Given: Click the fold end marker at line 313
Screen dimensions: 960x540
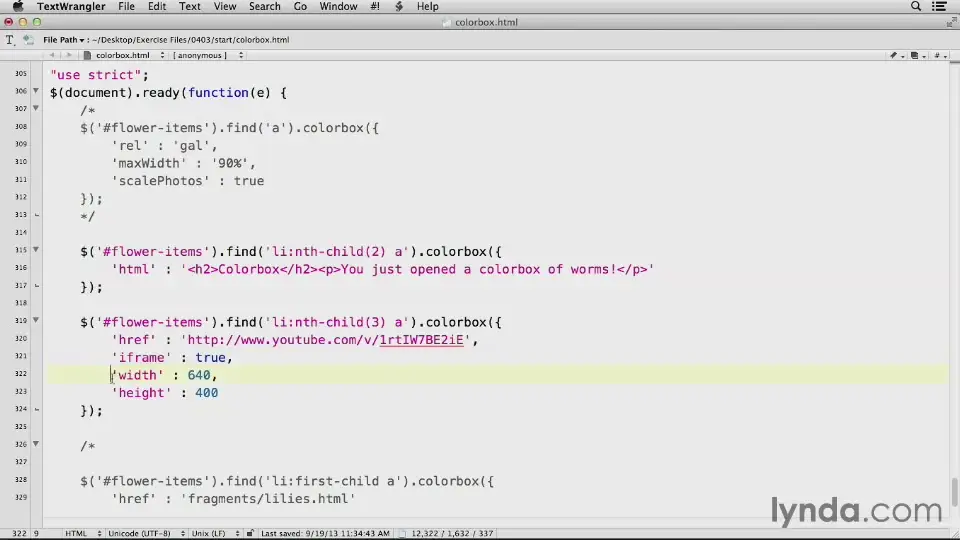Looking at the screenshot, I should [37, 215].
